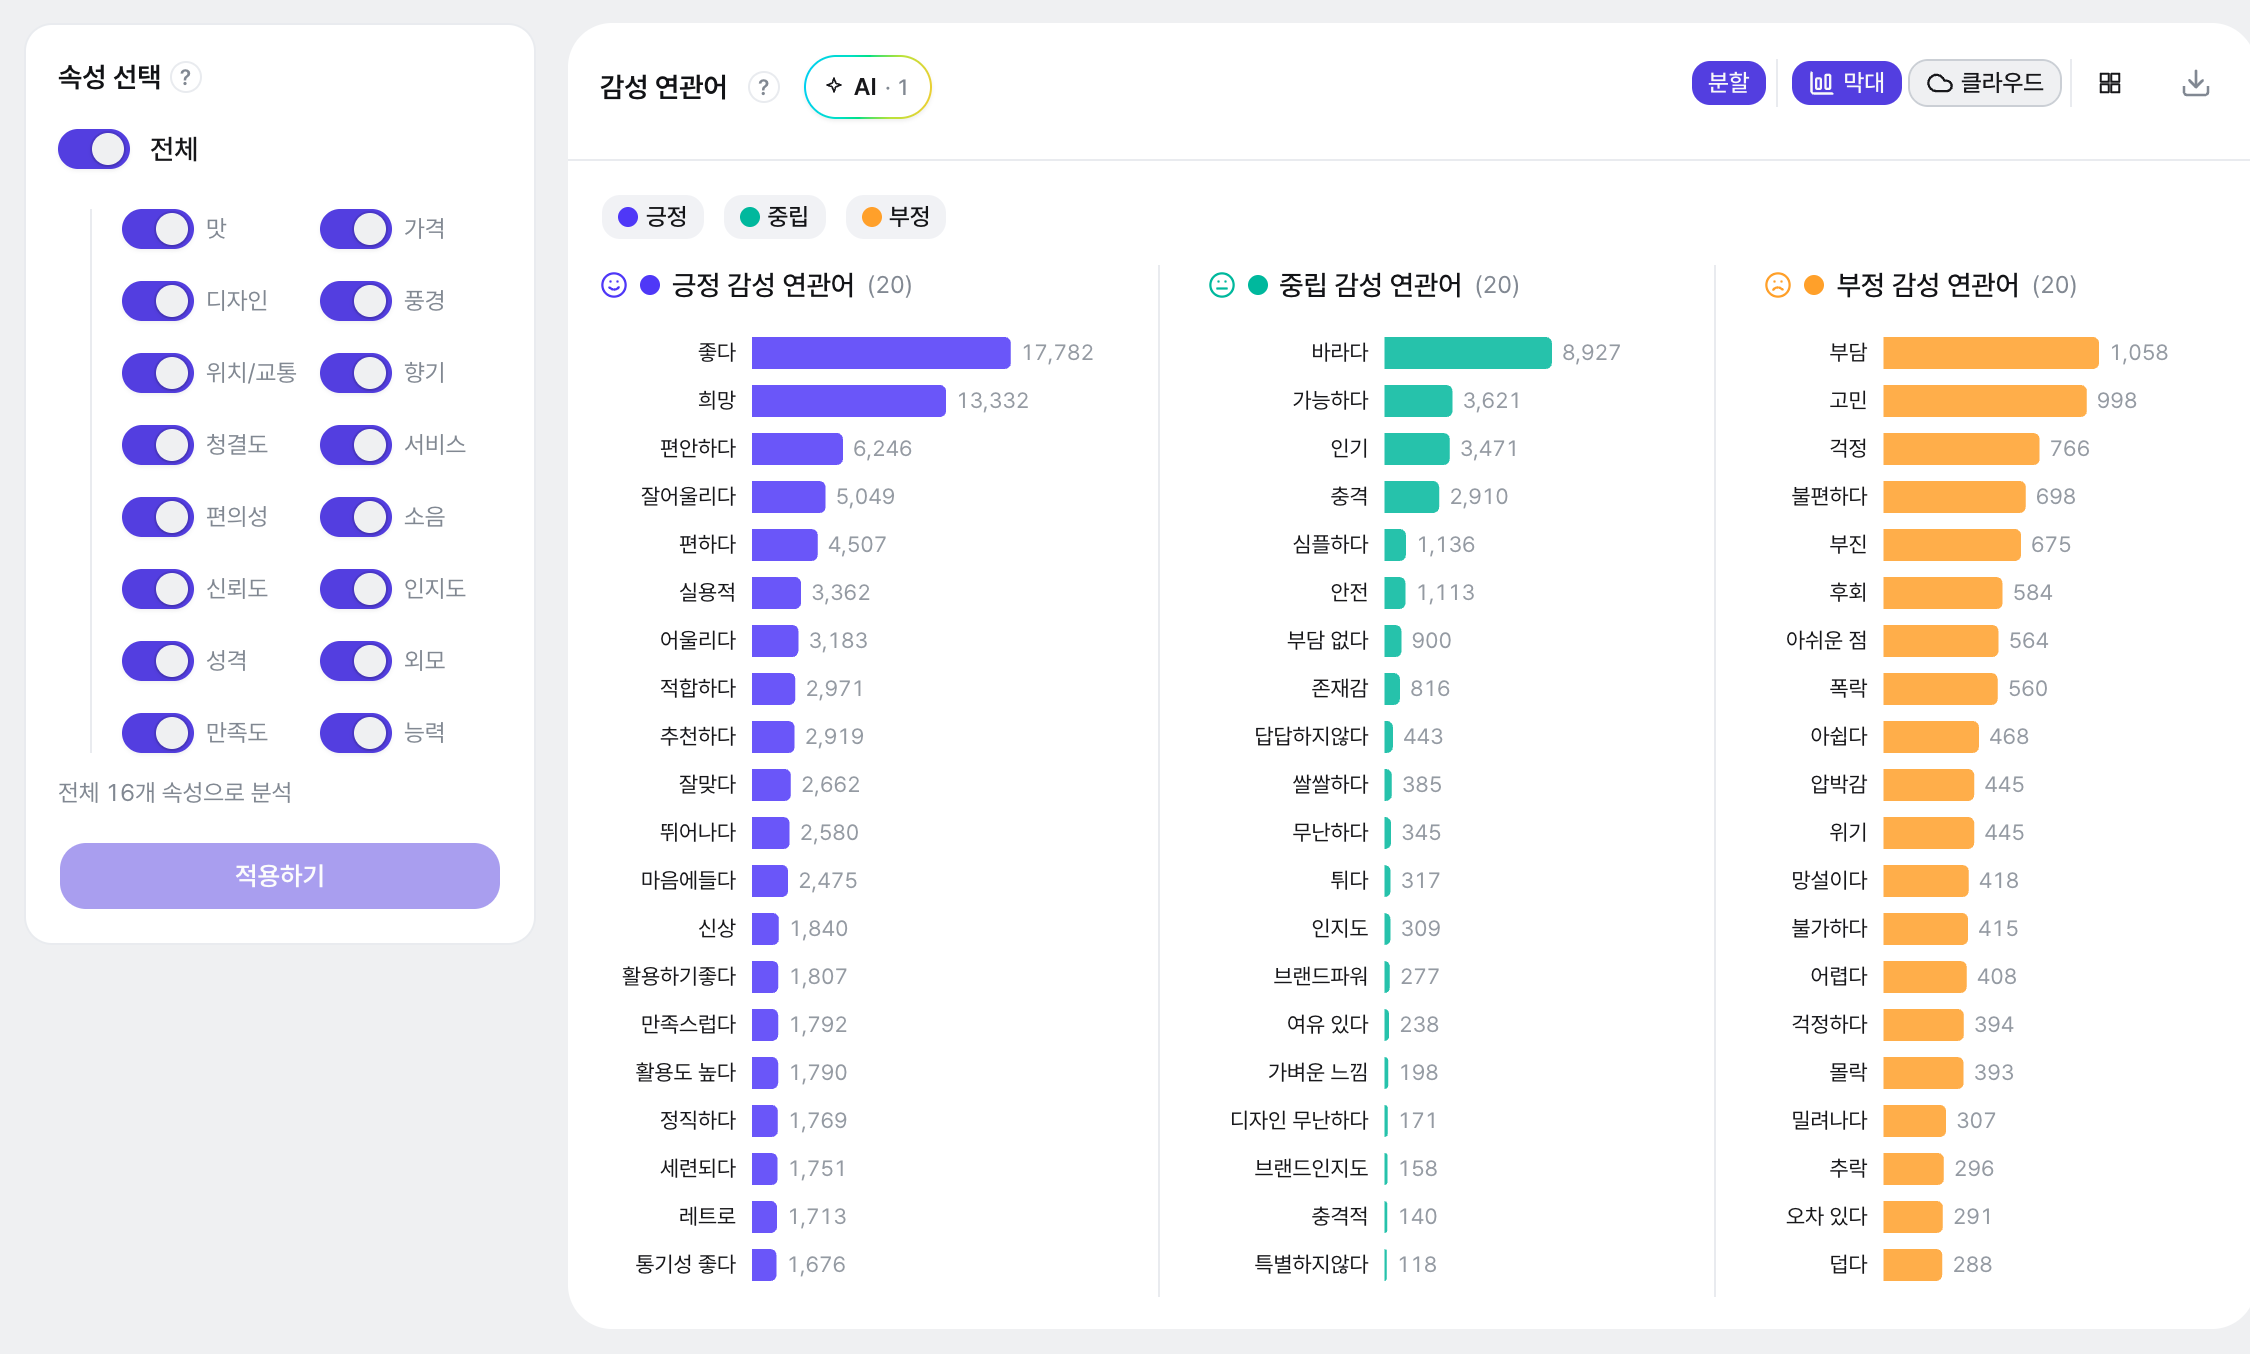The width and height of the screenshot is (2250, 1354).
Task: Click the download icon
Action: 2195,83
